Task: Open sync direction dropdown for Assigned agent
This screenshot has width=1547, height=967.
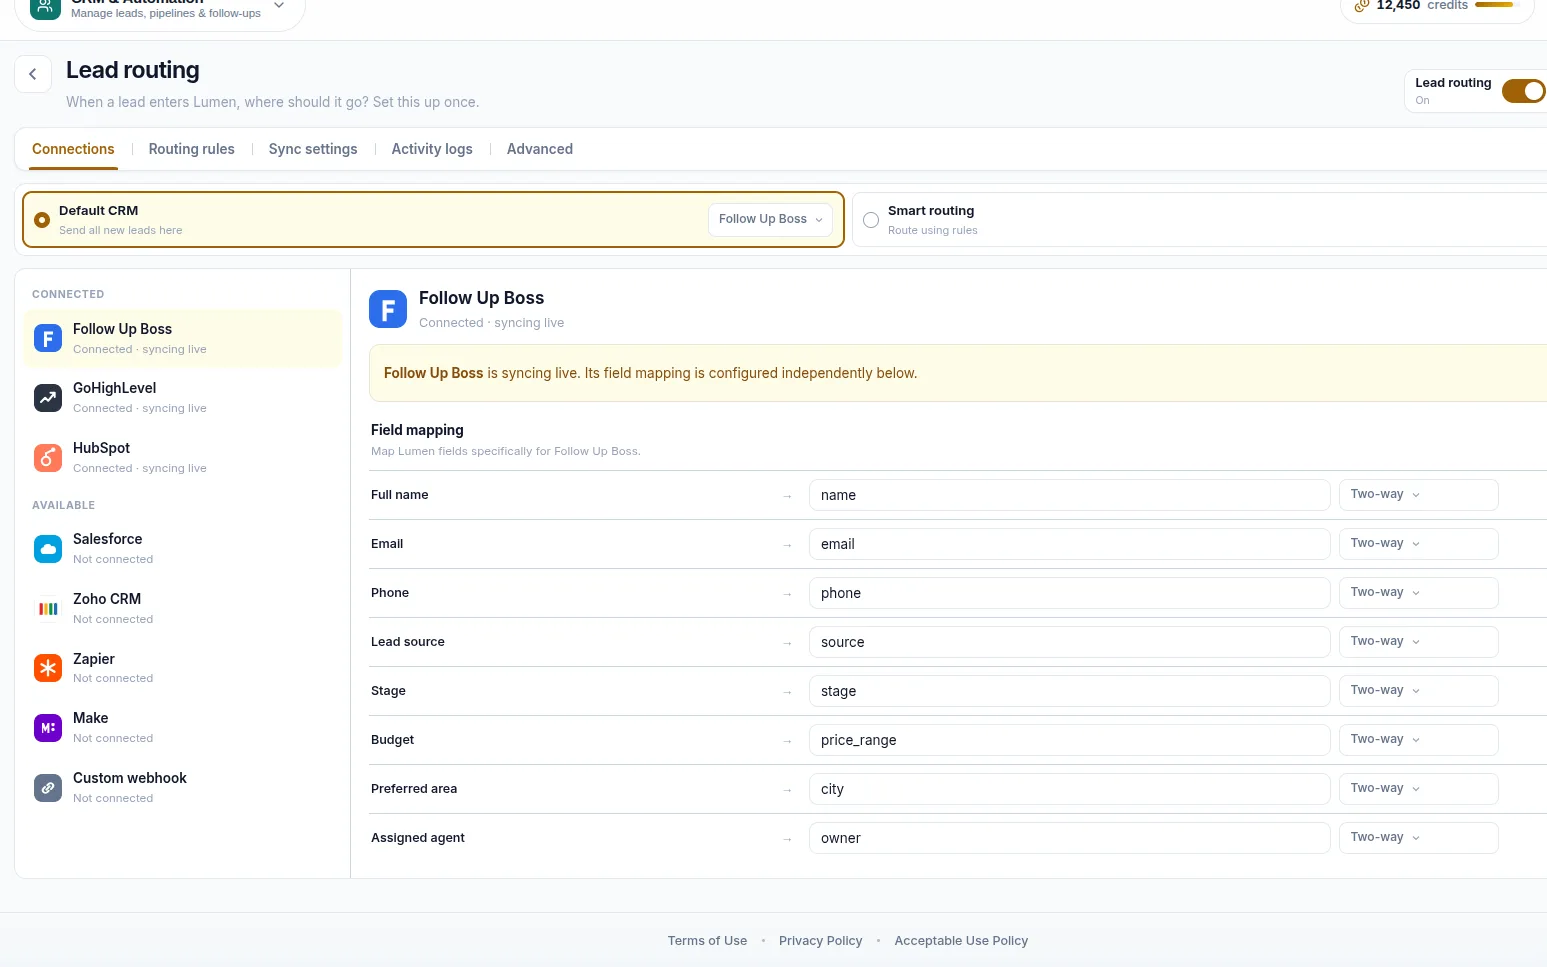Action: [1418, 838]
